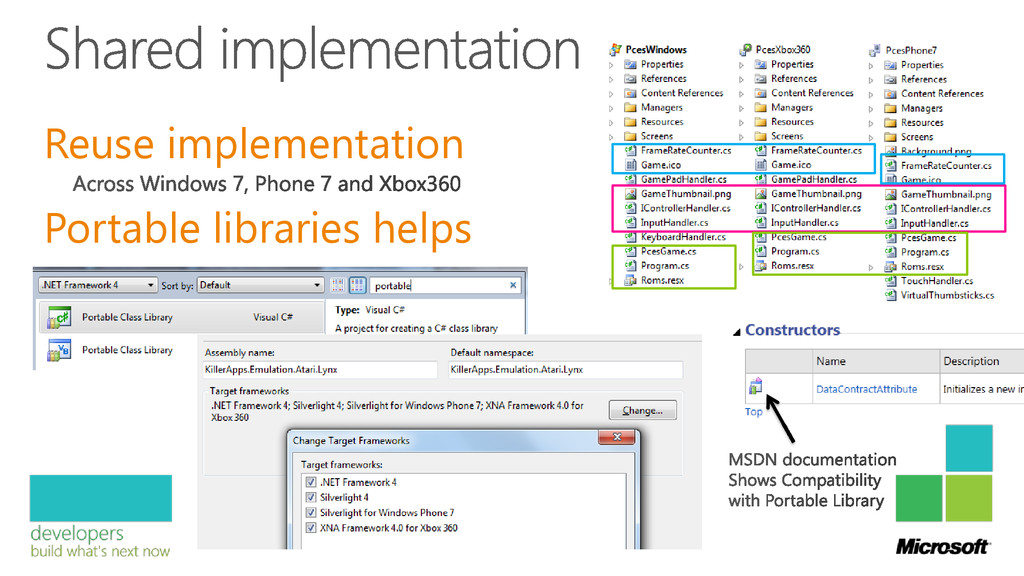Open the Sort by Default dropdown
The image size is (1024, 576).
261,285
